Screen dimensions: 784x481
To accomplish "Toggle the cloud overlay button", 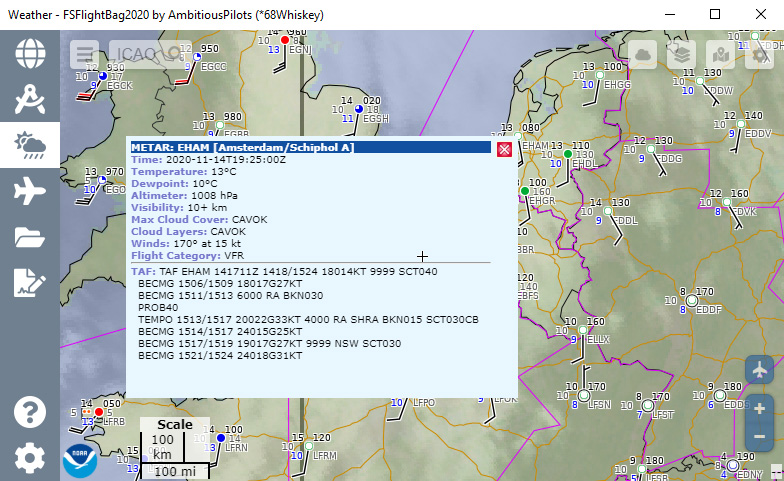I will pos(642,54).
